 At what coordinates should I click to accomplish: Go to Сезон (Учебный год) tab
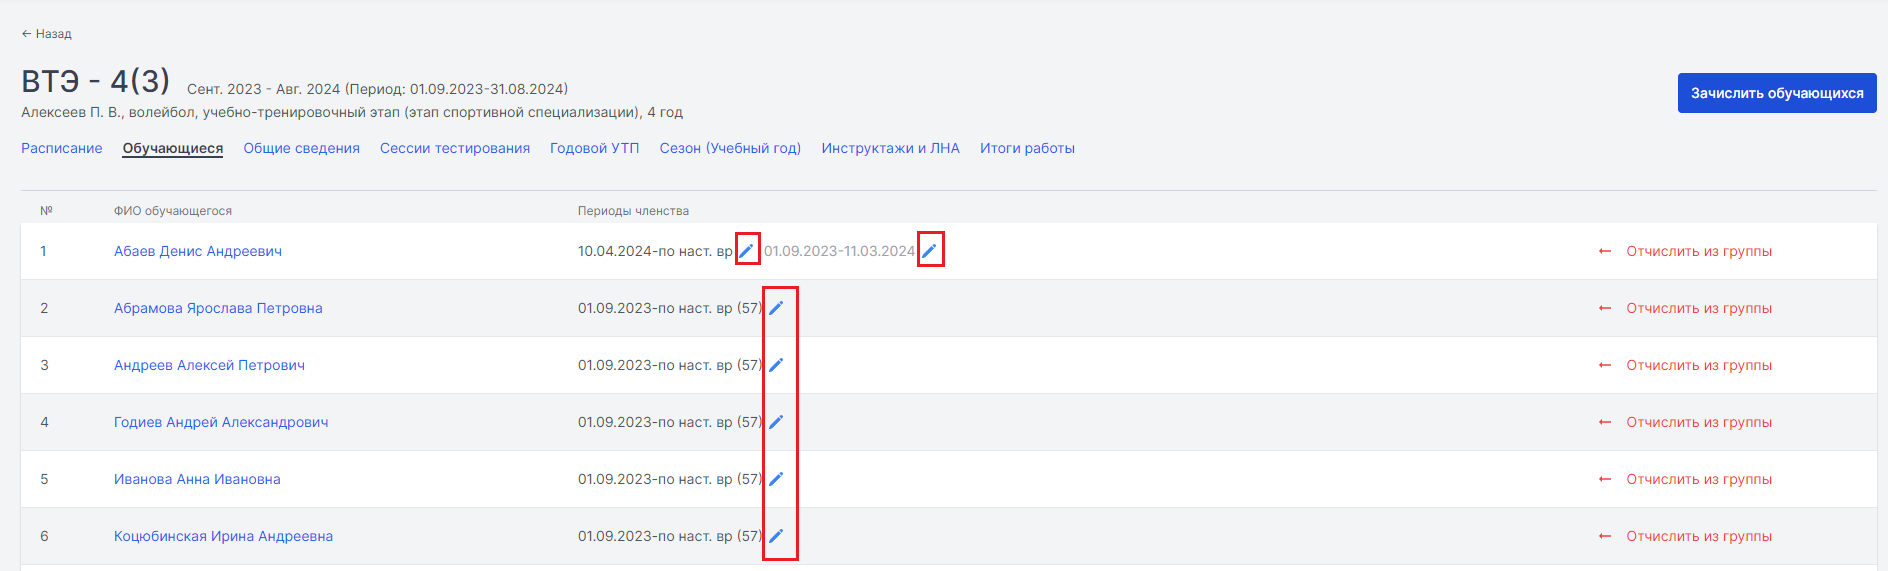730,148
